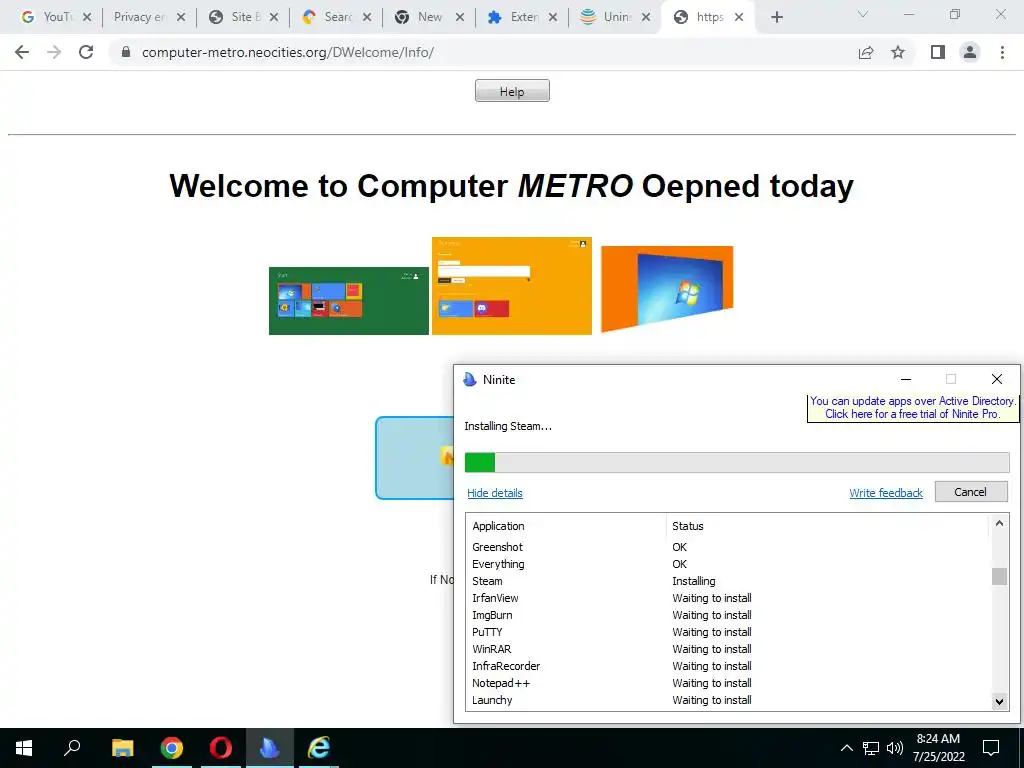The image size is (1024, 768).
Task: Open the taskbar clock showing 8:24 AM
Action: click(938, 748)
